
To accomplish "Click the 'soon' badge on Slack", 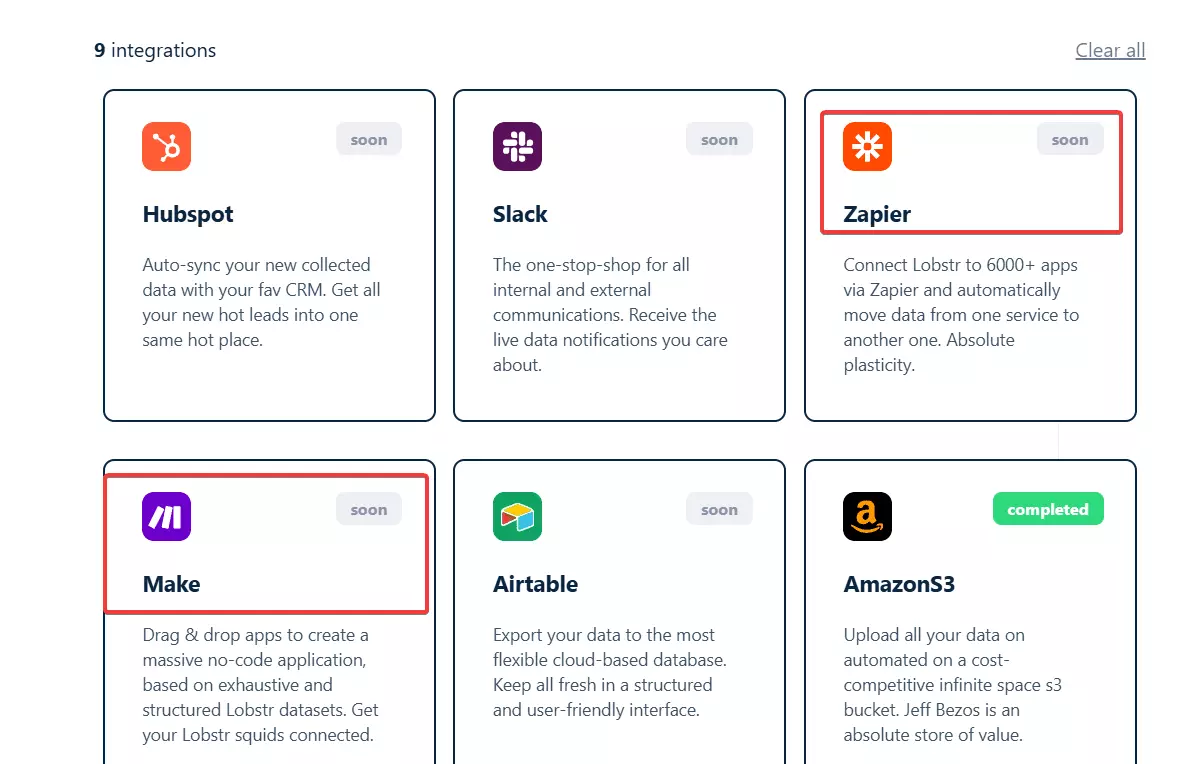I will pyautogui.click(x=719, y=139).
